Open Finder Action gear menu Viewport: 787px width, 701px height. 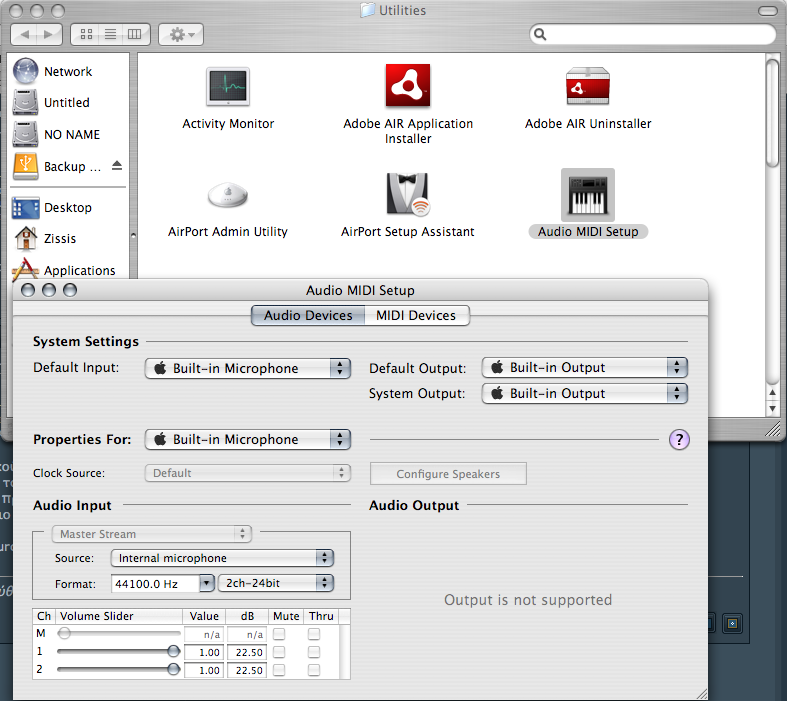(181, 34)
